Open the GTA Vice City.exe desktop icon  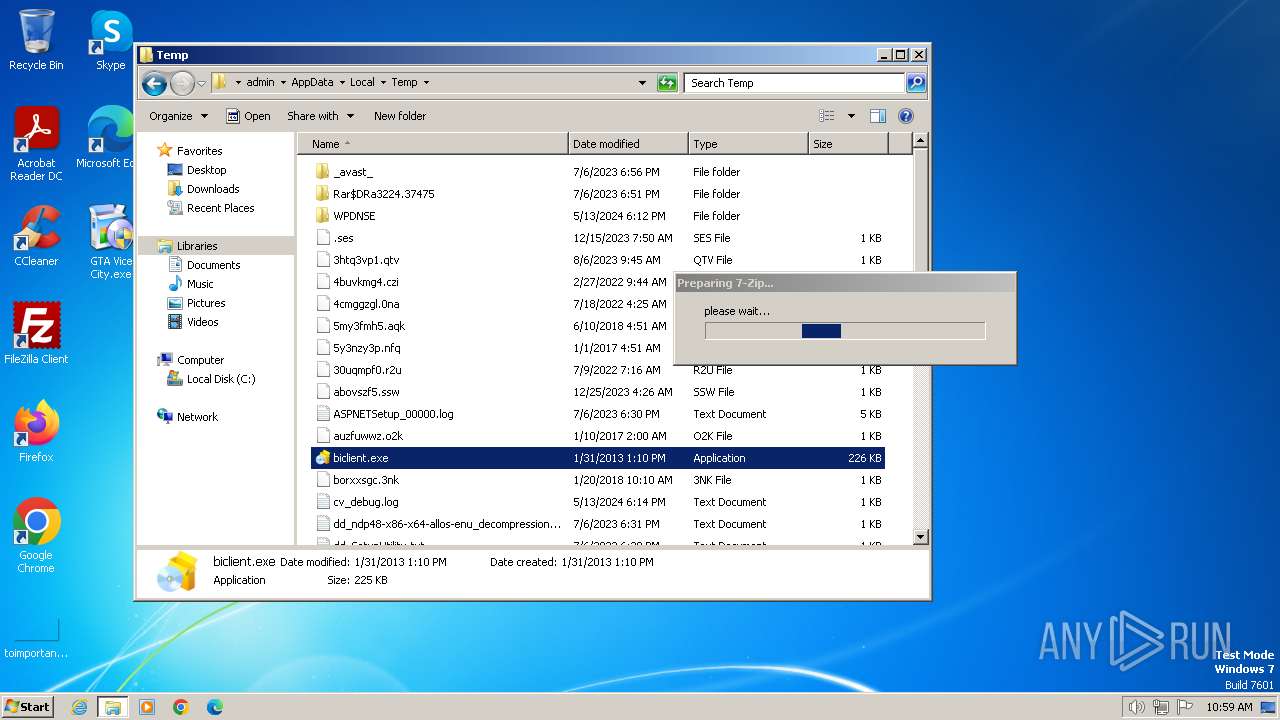(x=110, y=242)
